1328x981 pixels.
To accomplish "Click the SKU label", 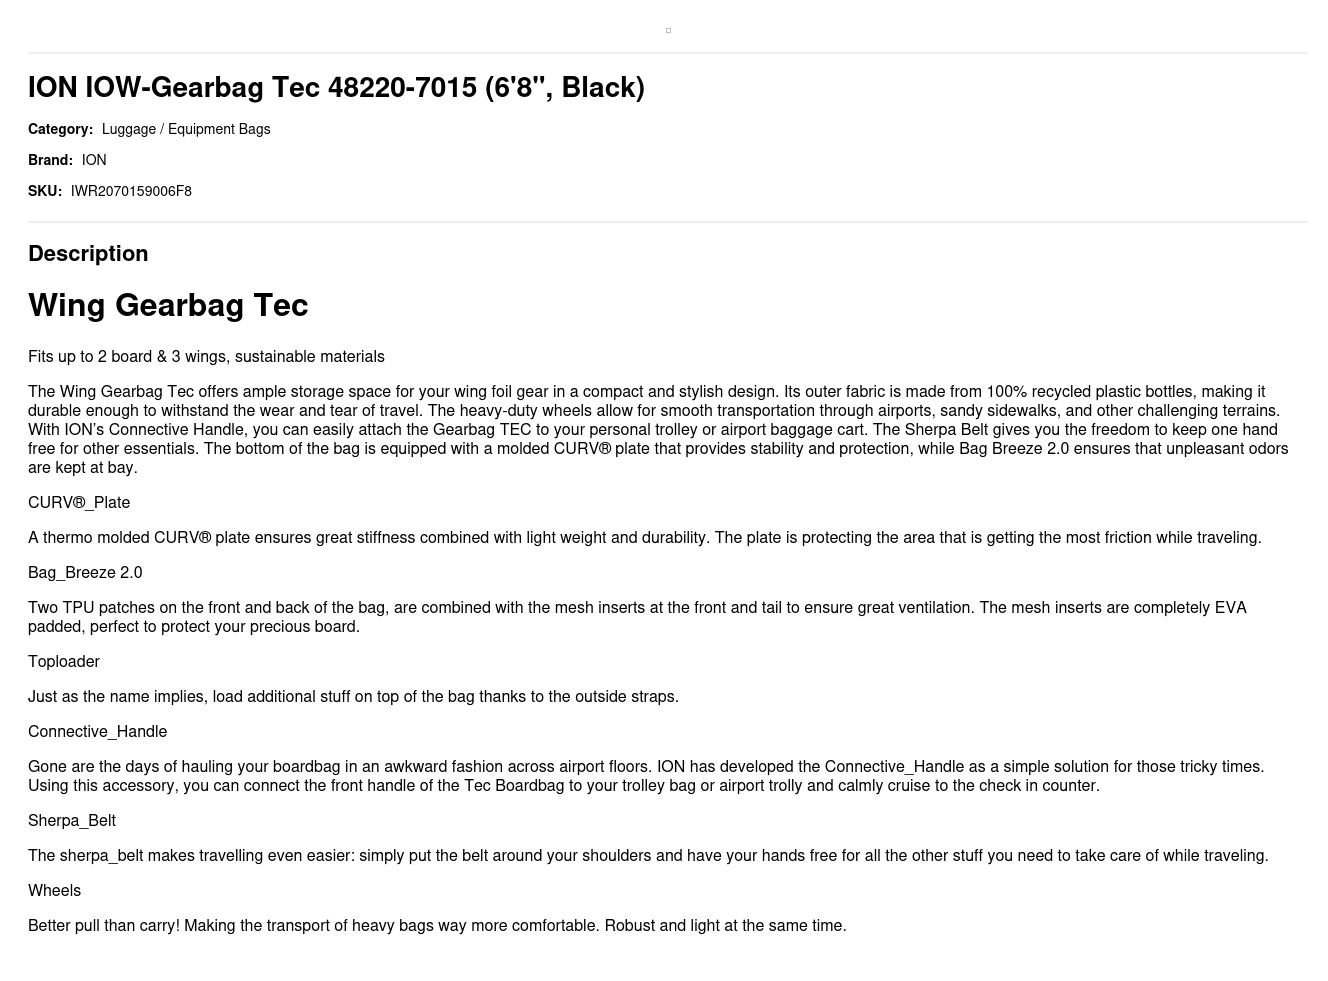I will coord(45,191).
